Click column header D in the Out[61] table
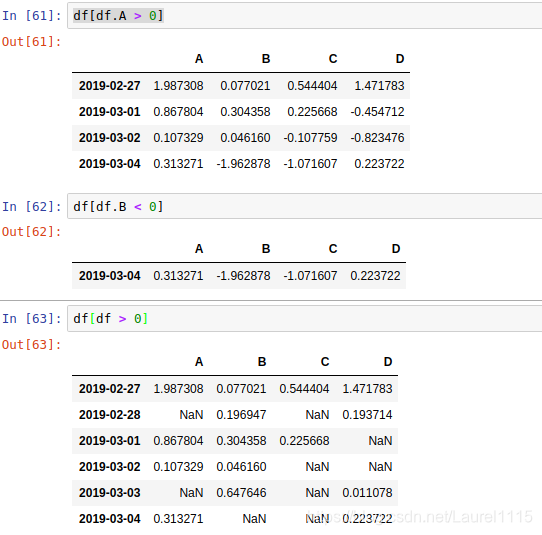 tap(400, 59)
